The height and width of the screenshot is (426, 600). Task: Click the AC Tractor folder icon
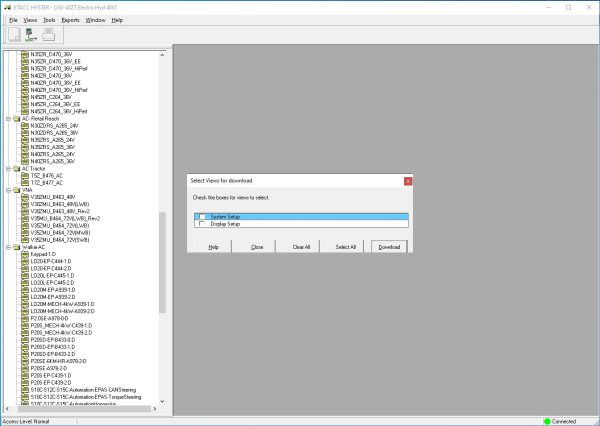[17, 168]
